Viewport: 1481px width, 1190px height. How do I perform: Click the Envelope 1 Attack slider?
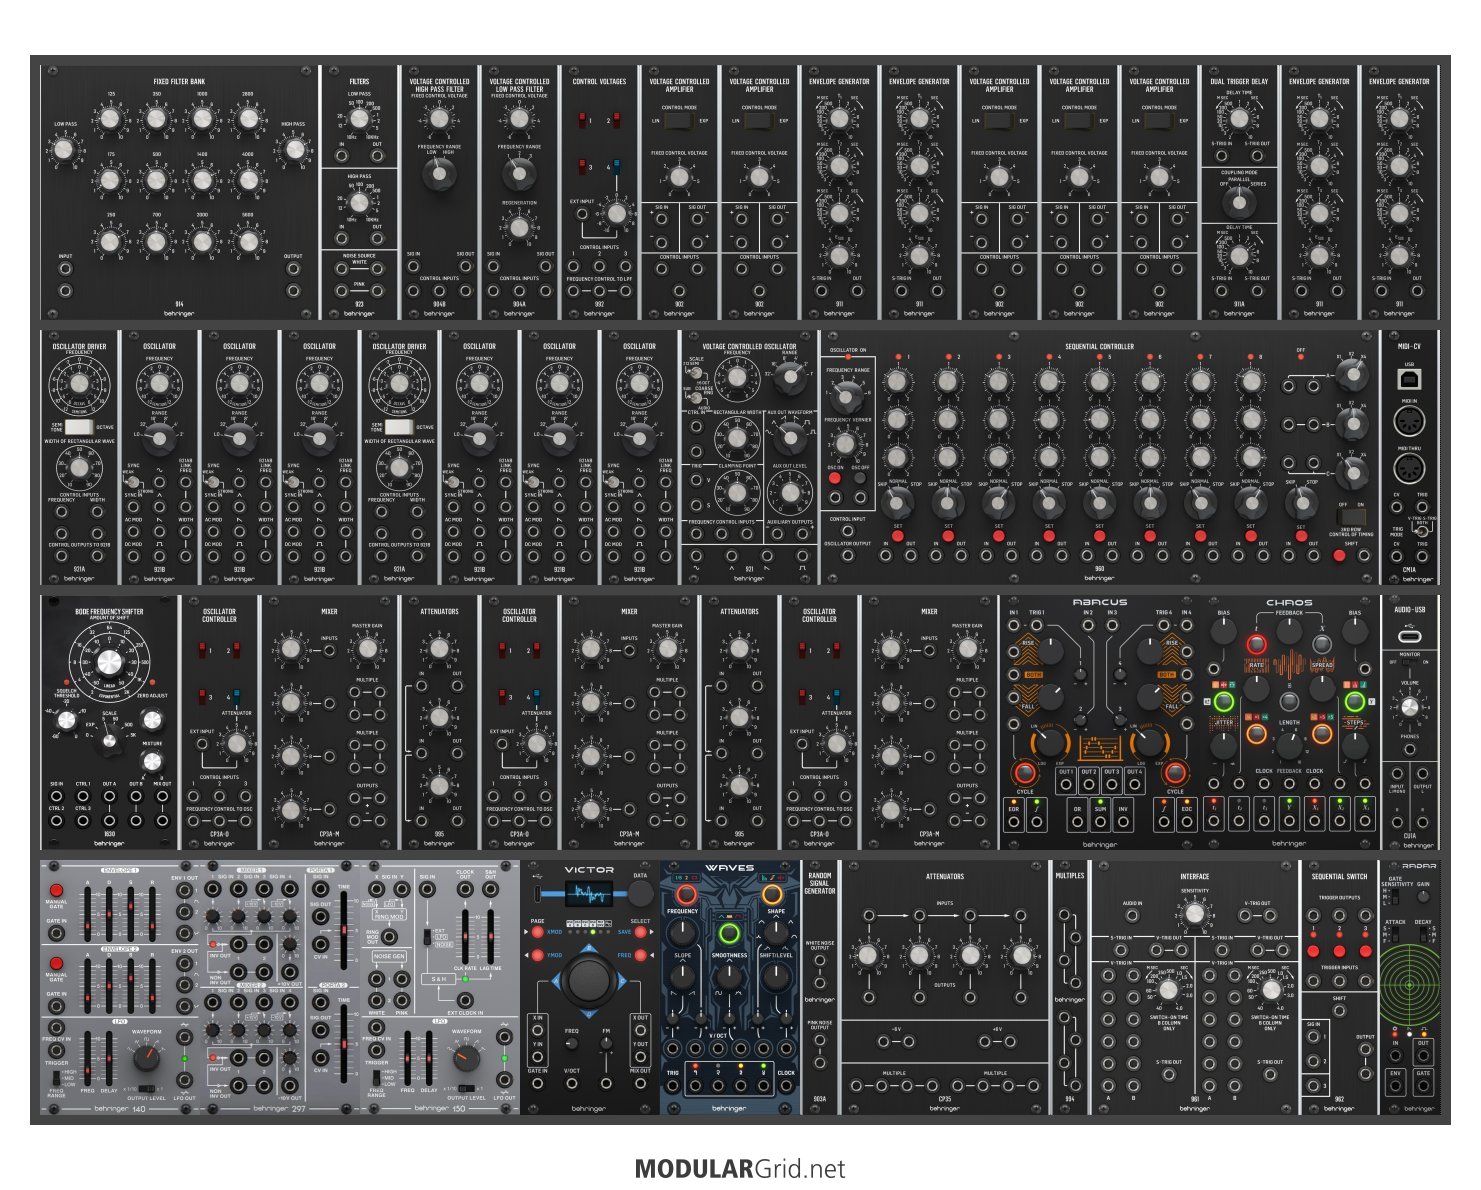(x=89, y=911)
